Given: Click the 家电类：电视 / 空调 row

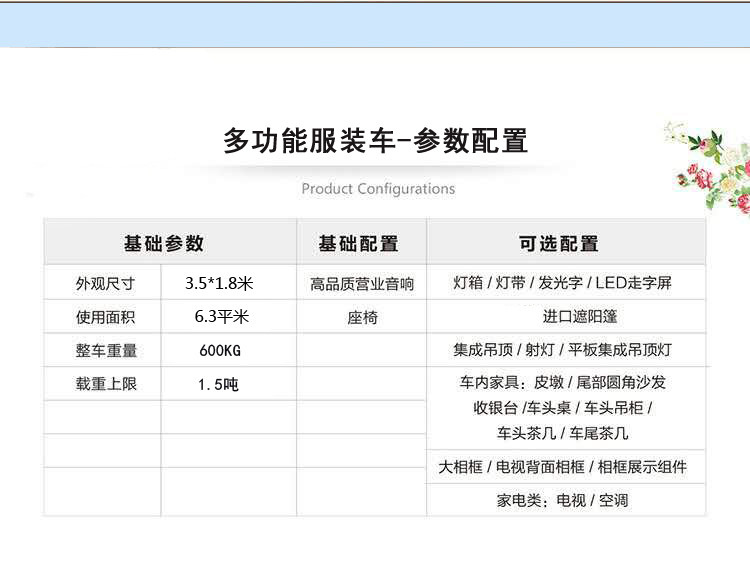Looking at the screenshot, I should pos(566,501).
